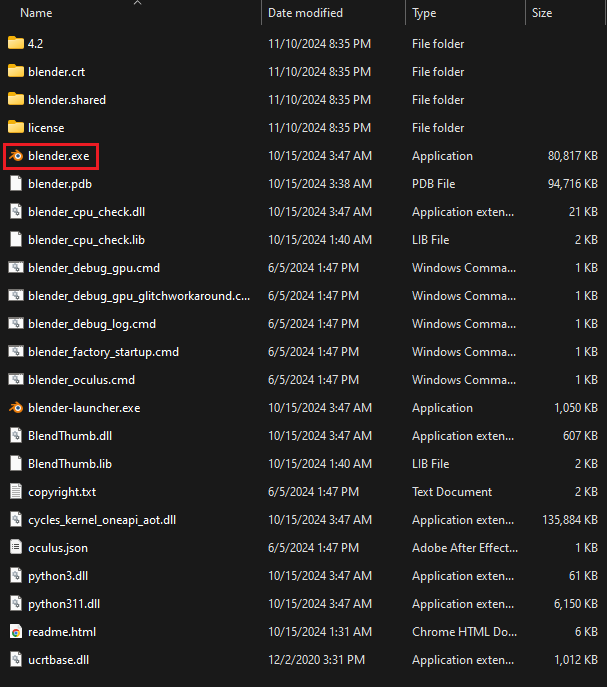Click the blender.exe Blender logo icon
This screenshot has height=687, width=607.
pyautogui.click(x=16, y=156)
